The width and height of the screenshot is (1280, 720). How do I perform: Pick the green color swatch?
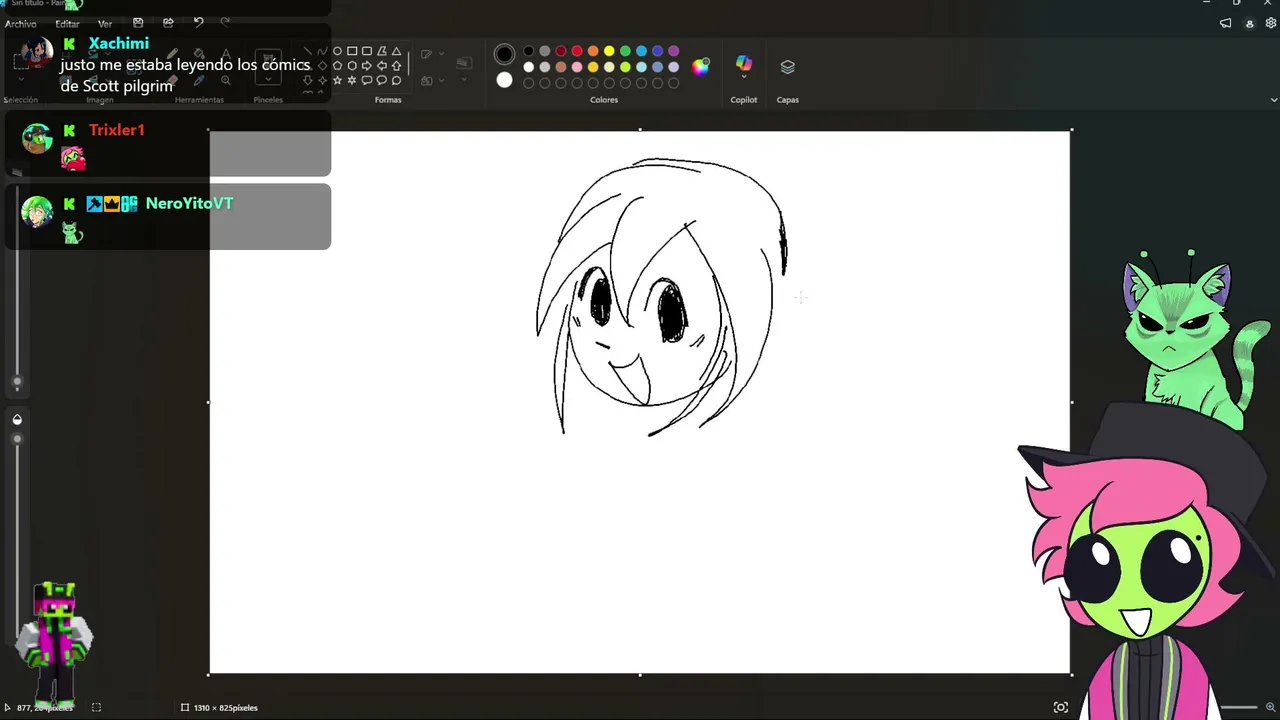coord(625,51)
